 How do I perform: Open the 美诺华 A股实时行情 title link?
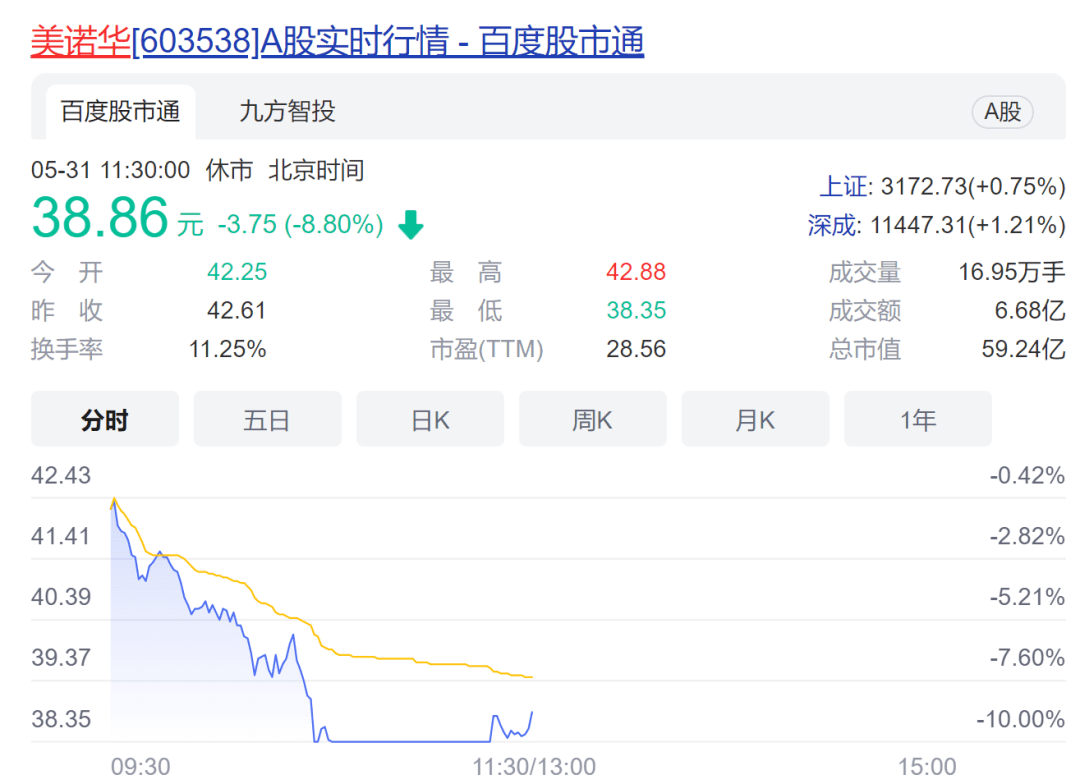point(337,41)
